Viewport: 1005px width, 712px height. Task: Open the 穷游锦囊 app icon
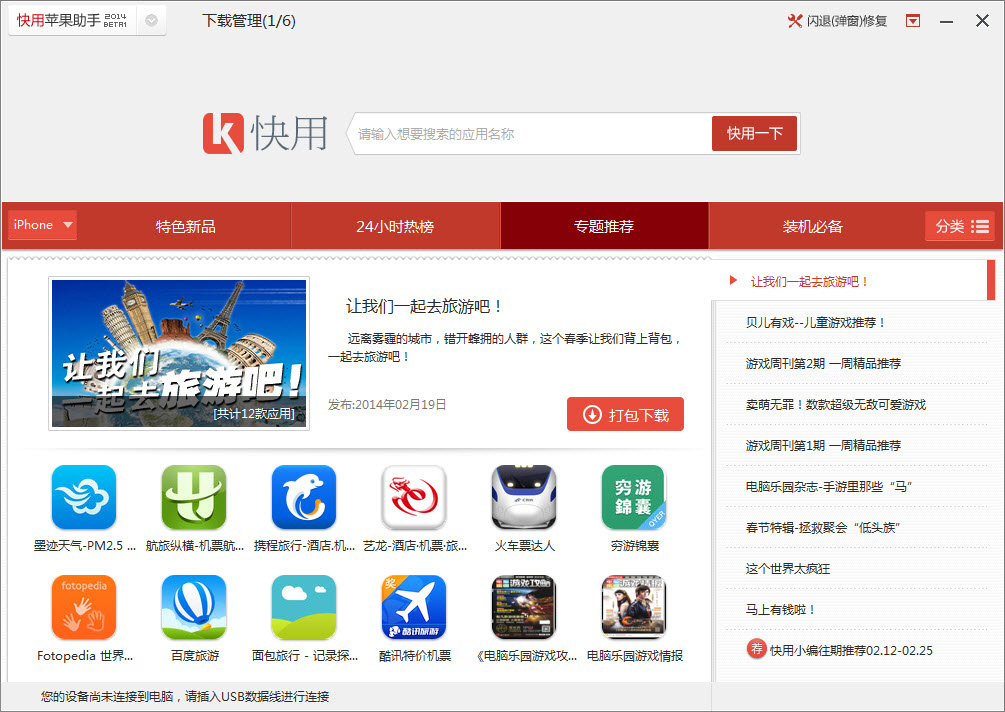pyautogui.click(x=634, y=497)
